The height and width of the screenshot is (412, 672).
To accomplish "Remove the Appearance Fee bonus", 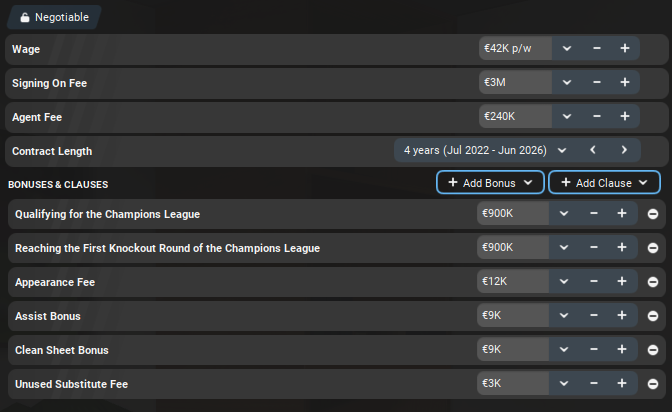I will tap(653, 282).
